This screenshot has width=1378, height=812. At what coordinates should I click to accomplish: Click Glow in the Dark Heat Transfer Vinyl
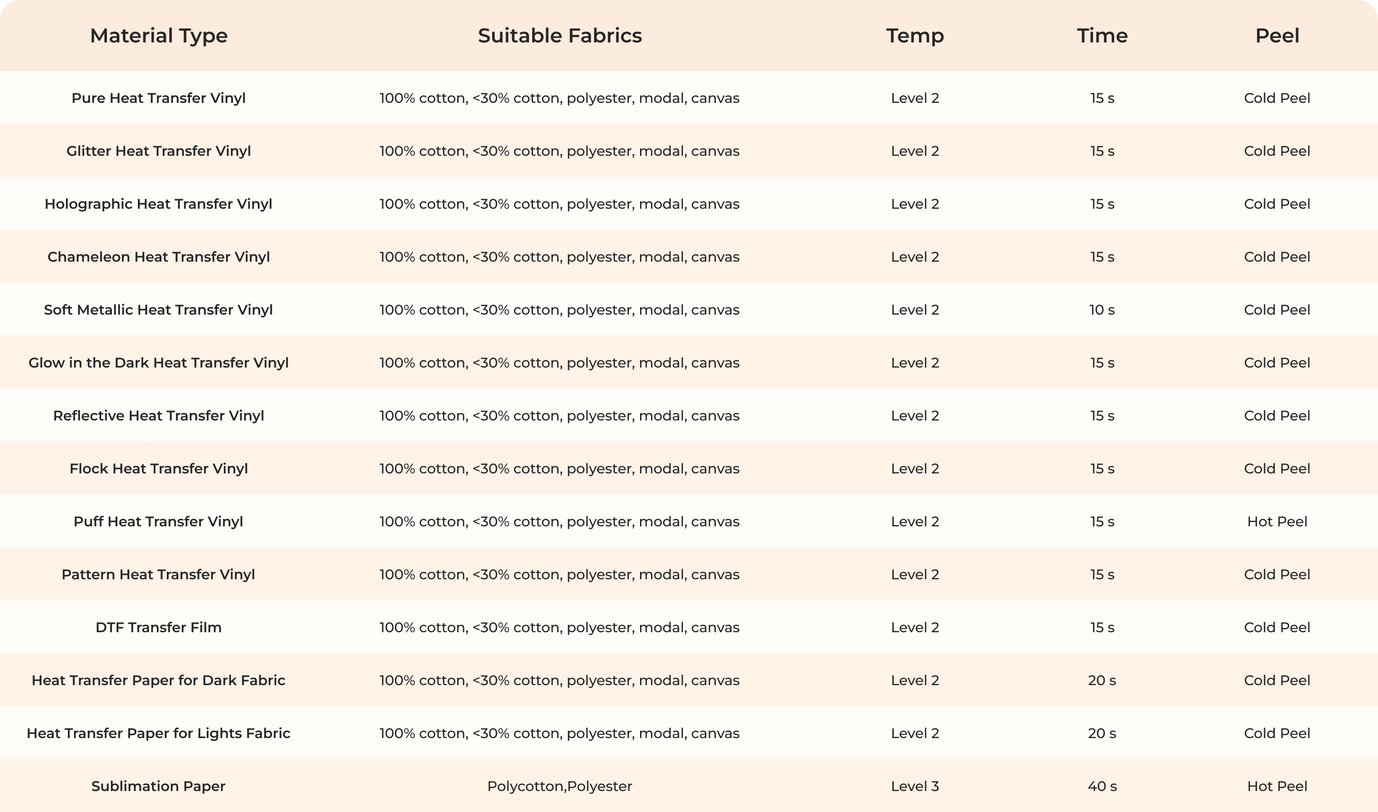[159, 363]
